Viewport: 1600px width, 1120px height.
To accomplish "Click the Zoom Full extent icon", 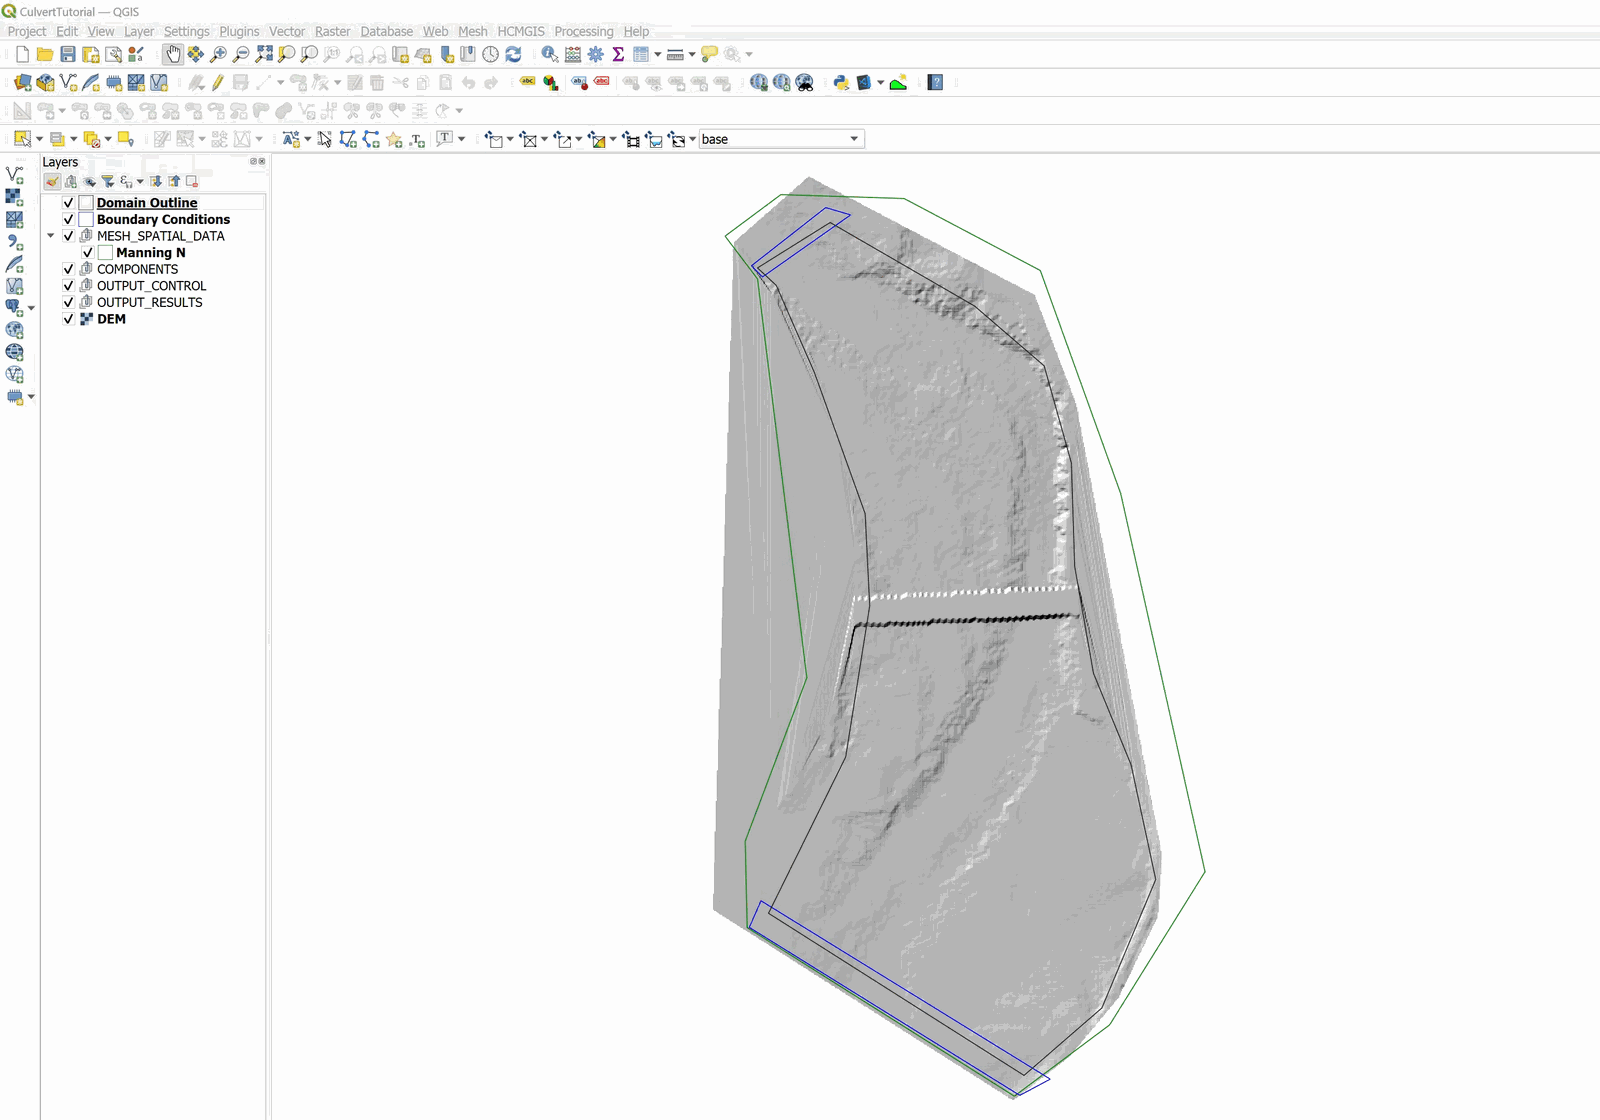I will point(264,54).
